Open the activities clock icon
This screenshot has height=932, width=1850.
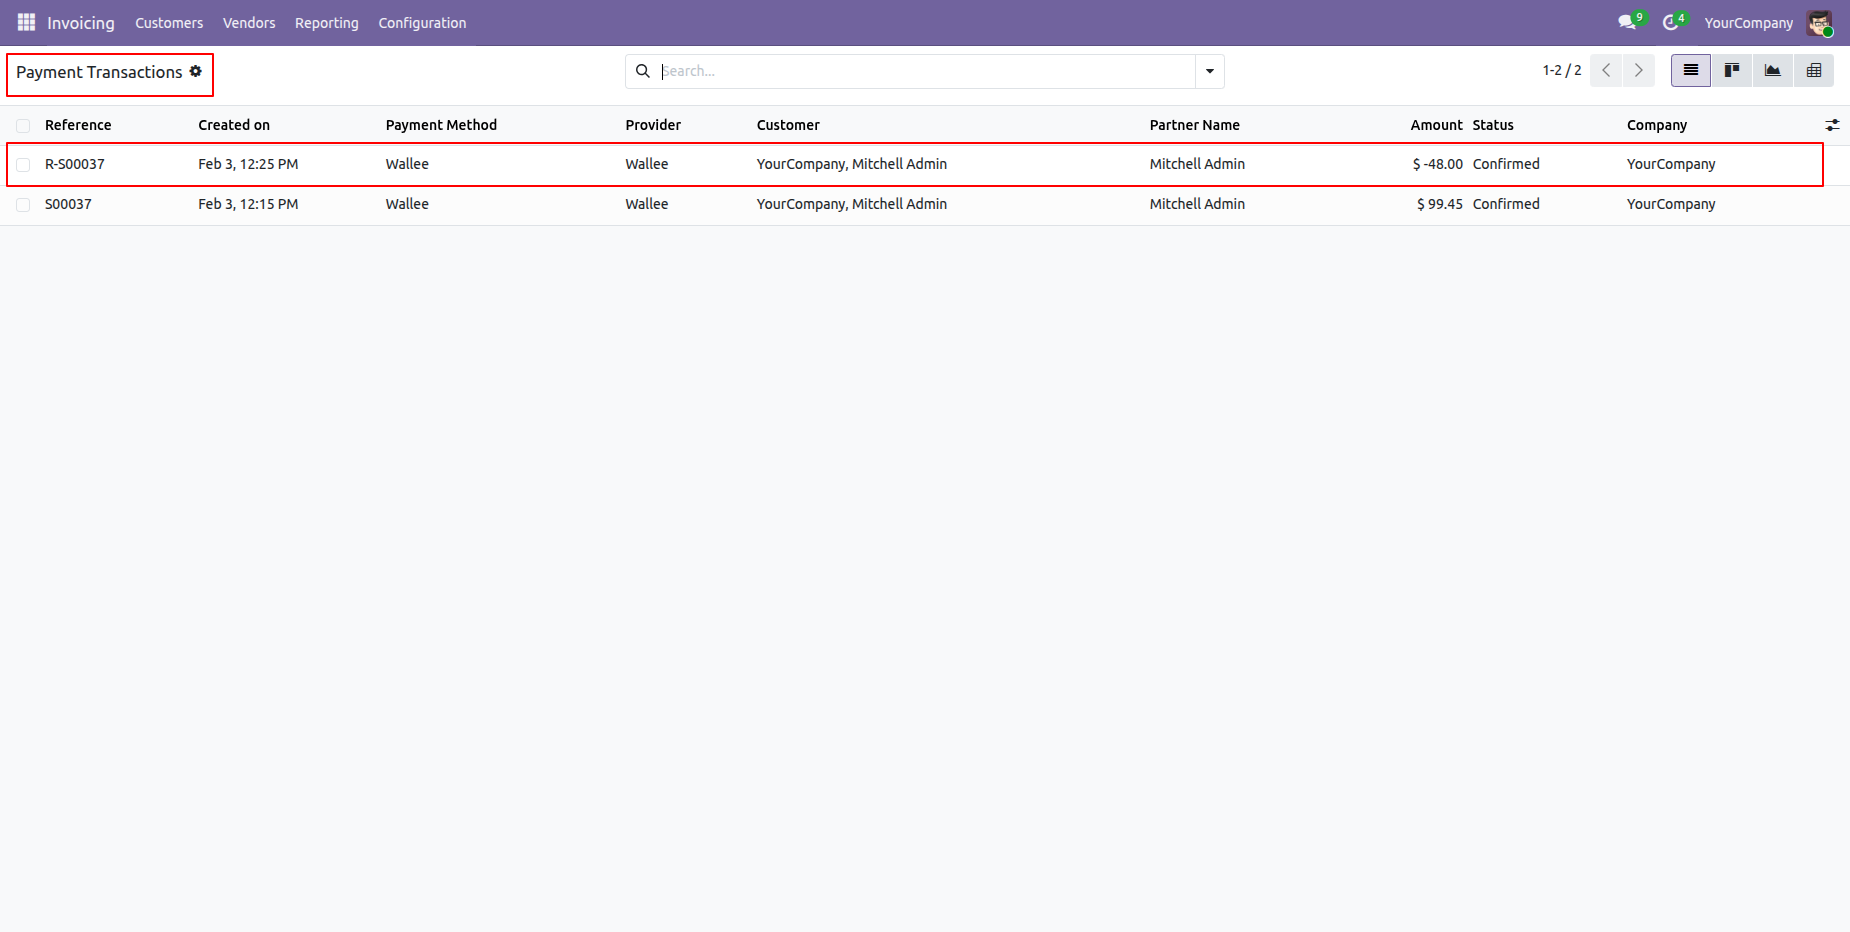(x=1670, y=22)
